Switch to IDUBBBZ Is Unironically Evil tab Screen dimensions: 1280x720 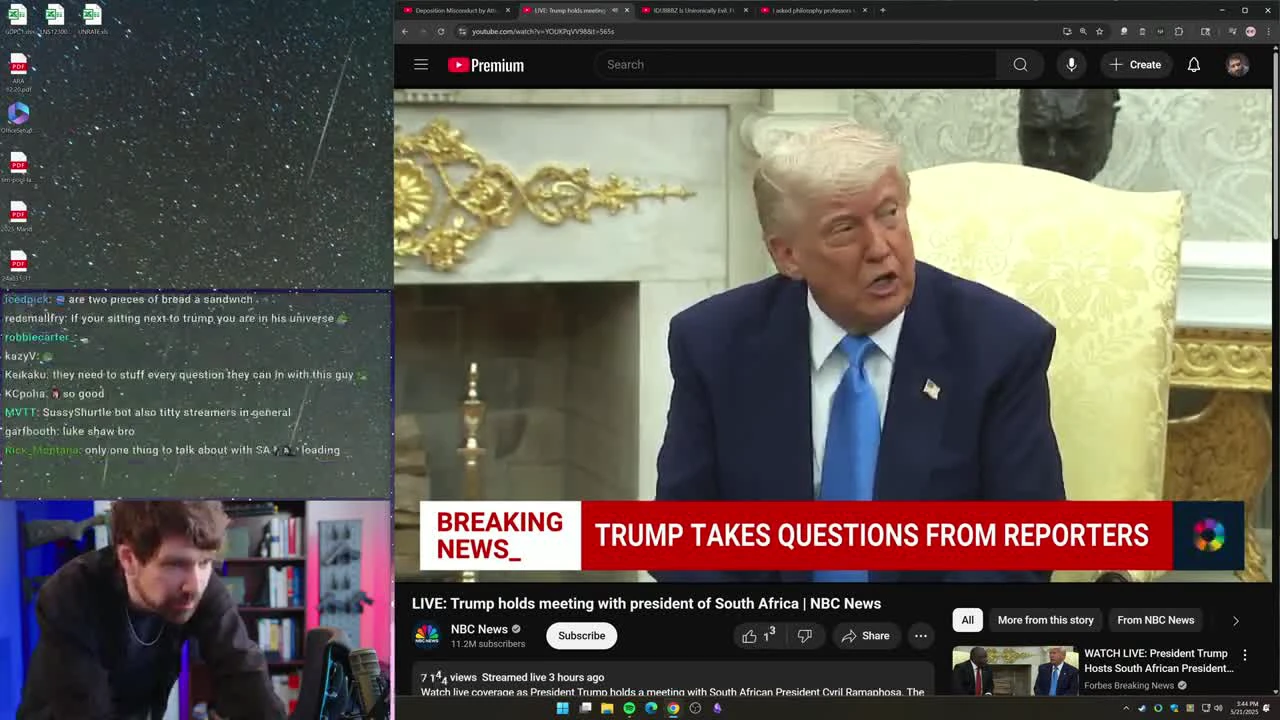[693, 10]
